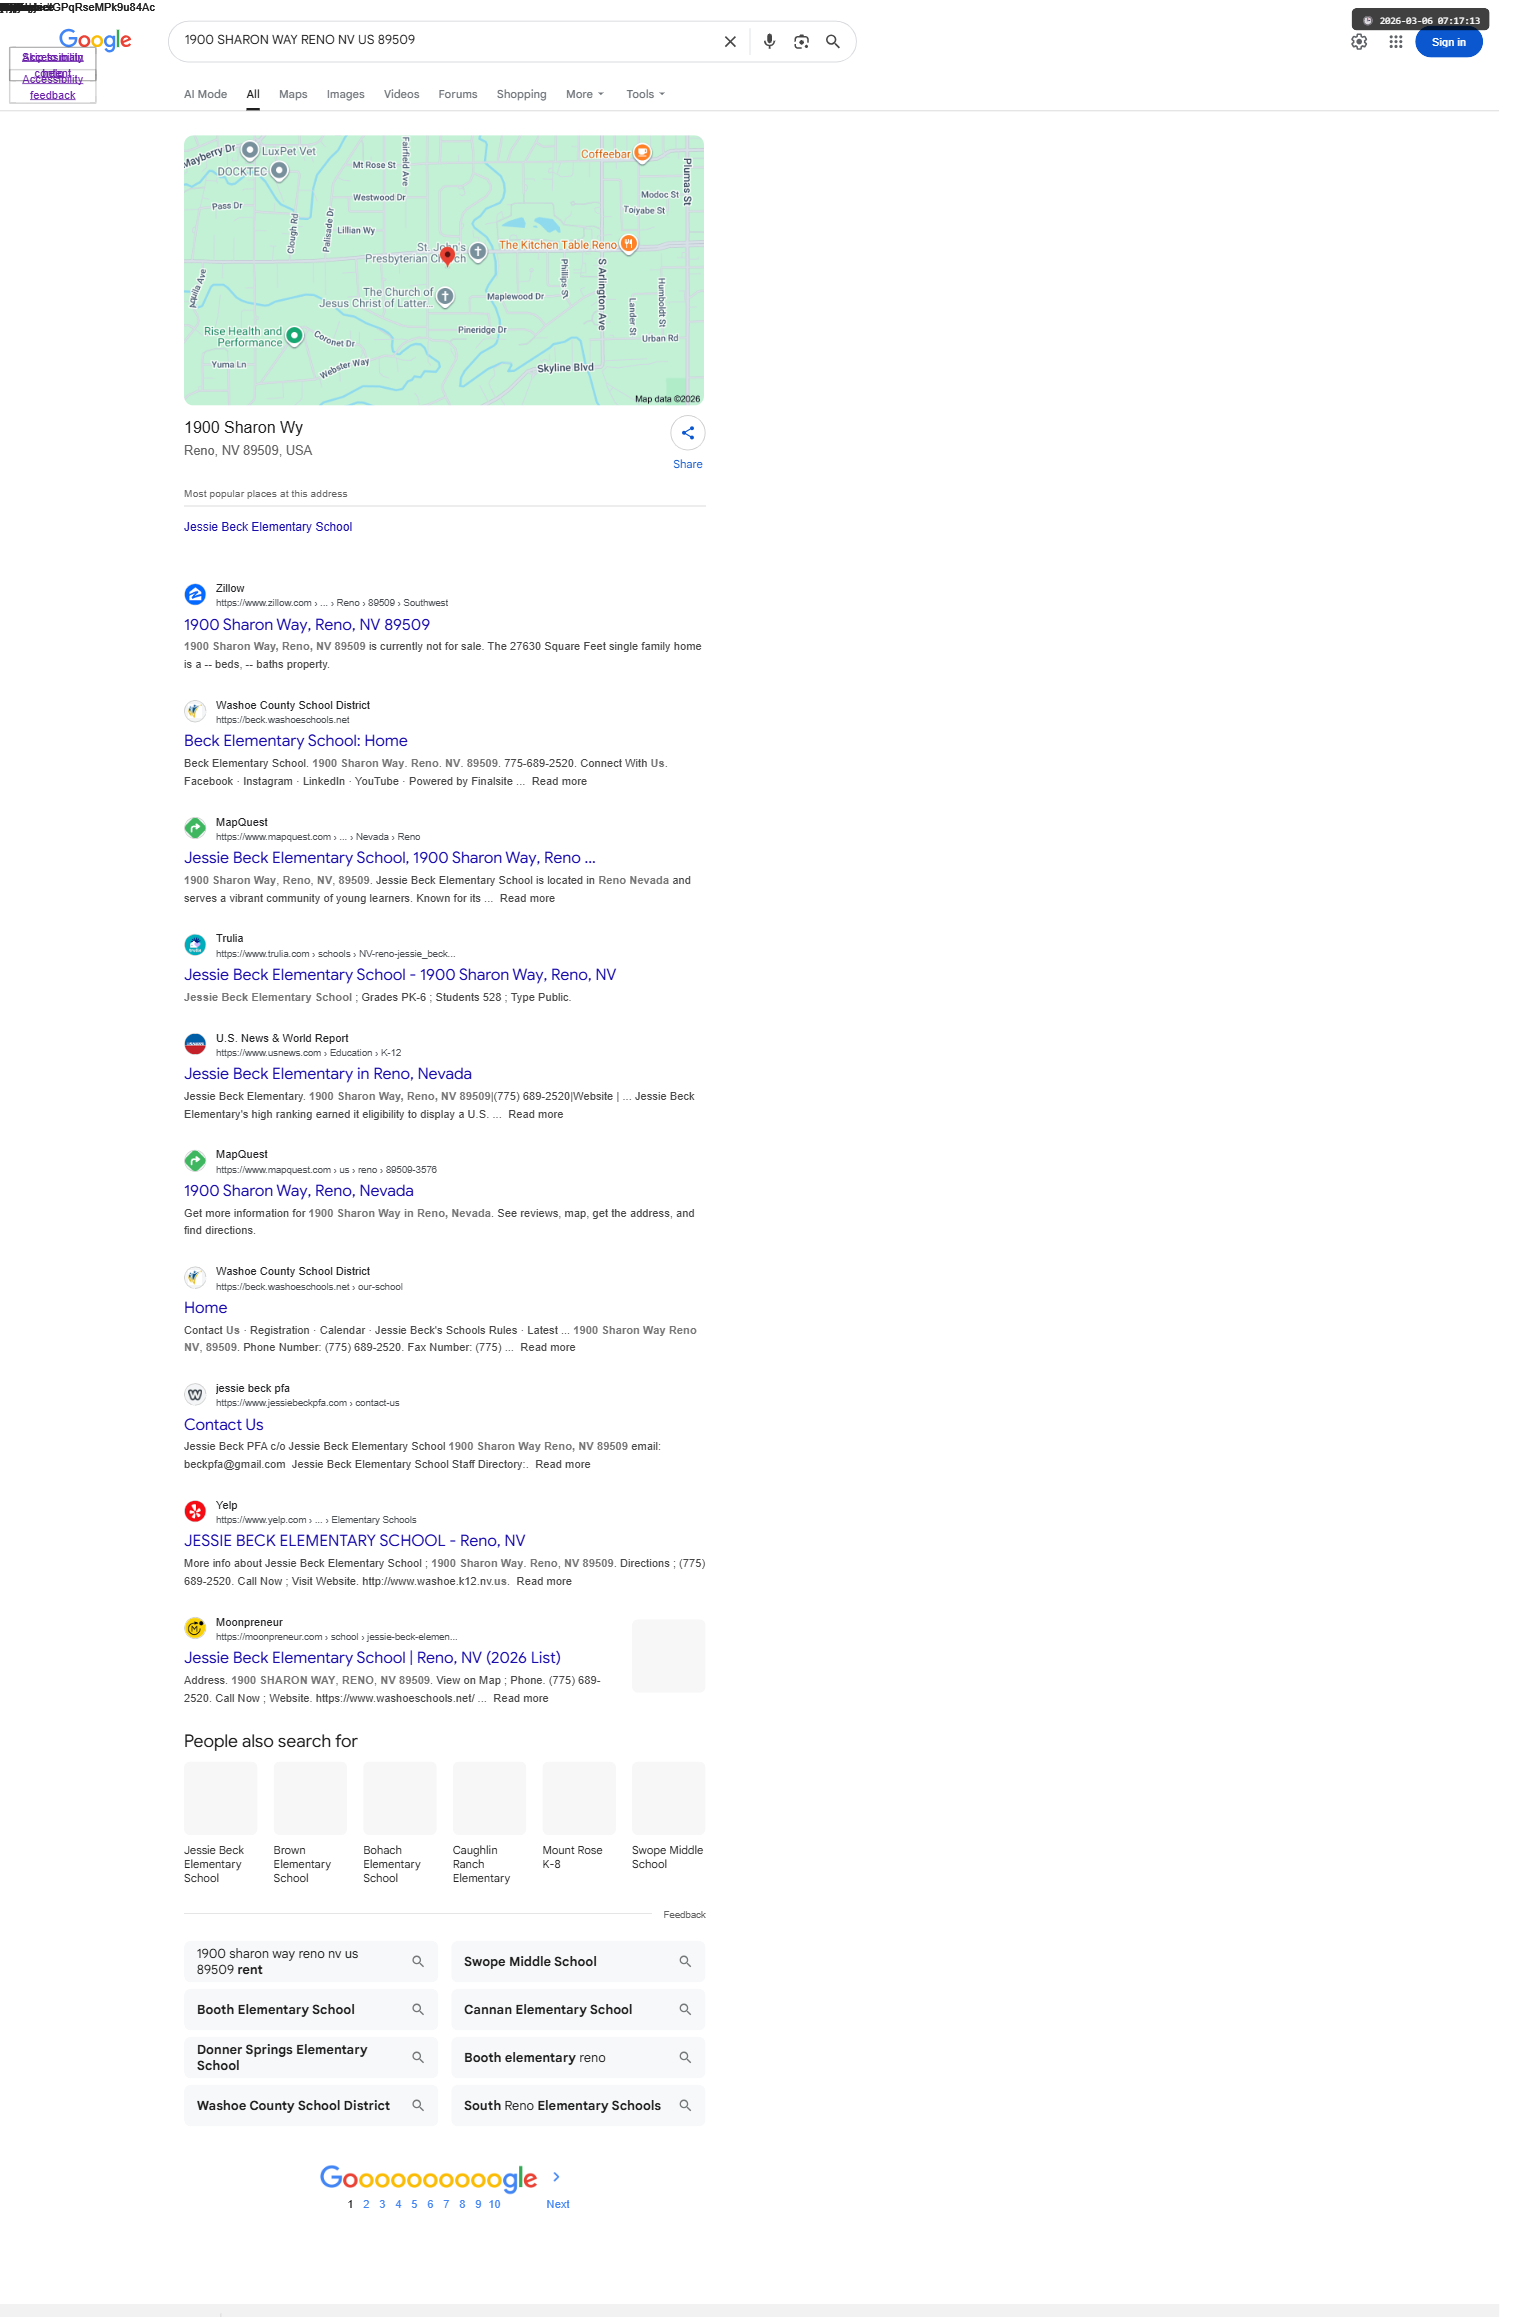Click Read more on Trulia-adjacent MapQuest snippet
This screenshot has height=2317, width=1517.
click(527, 898)
